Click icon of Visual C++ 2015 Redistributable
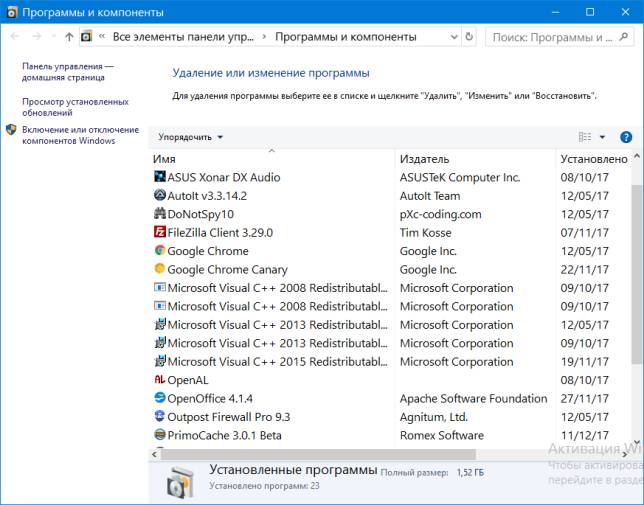Screen dimensions: 644x505 point(159,361)
